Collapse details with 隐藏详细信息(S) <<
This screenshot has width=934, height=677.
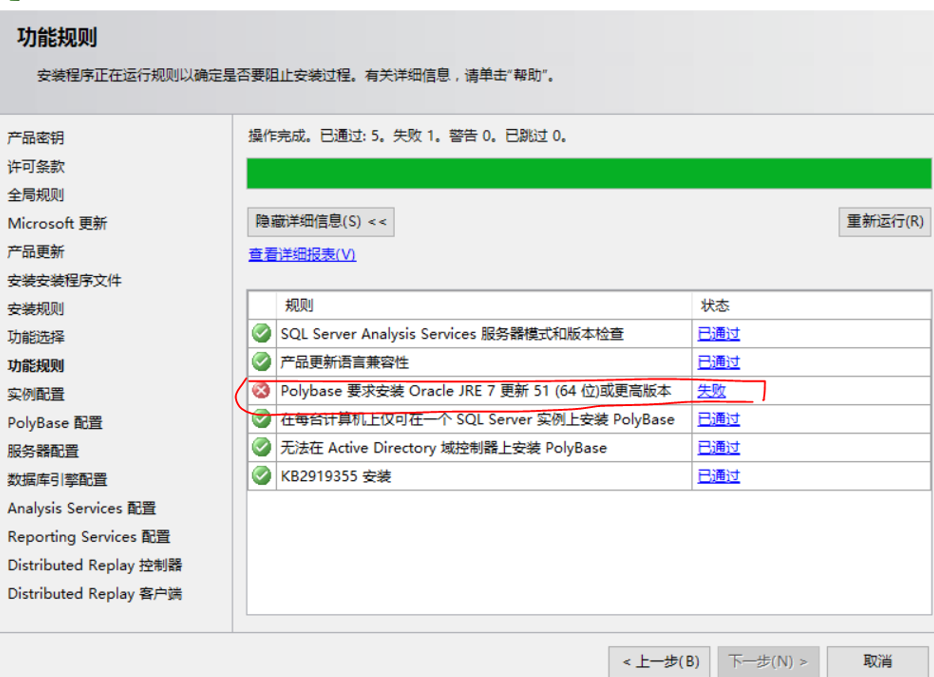click(322, 221)
